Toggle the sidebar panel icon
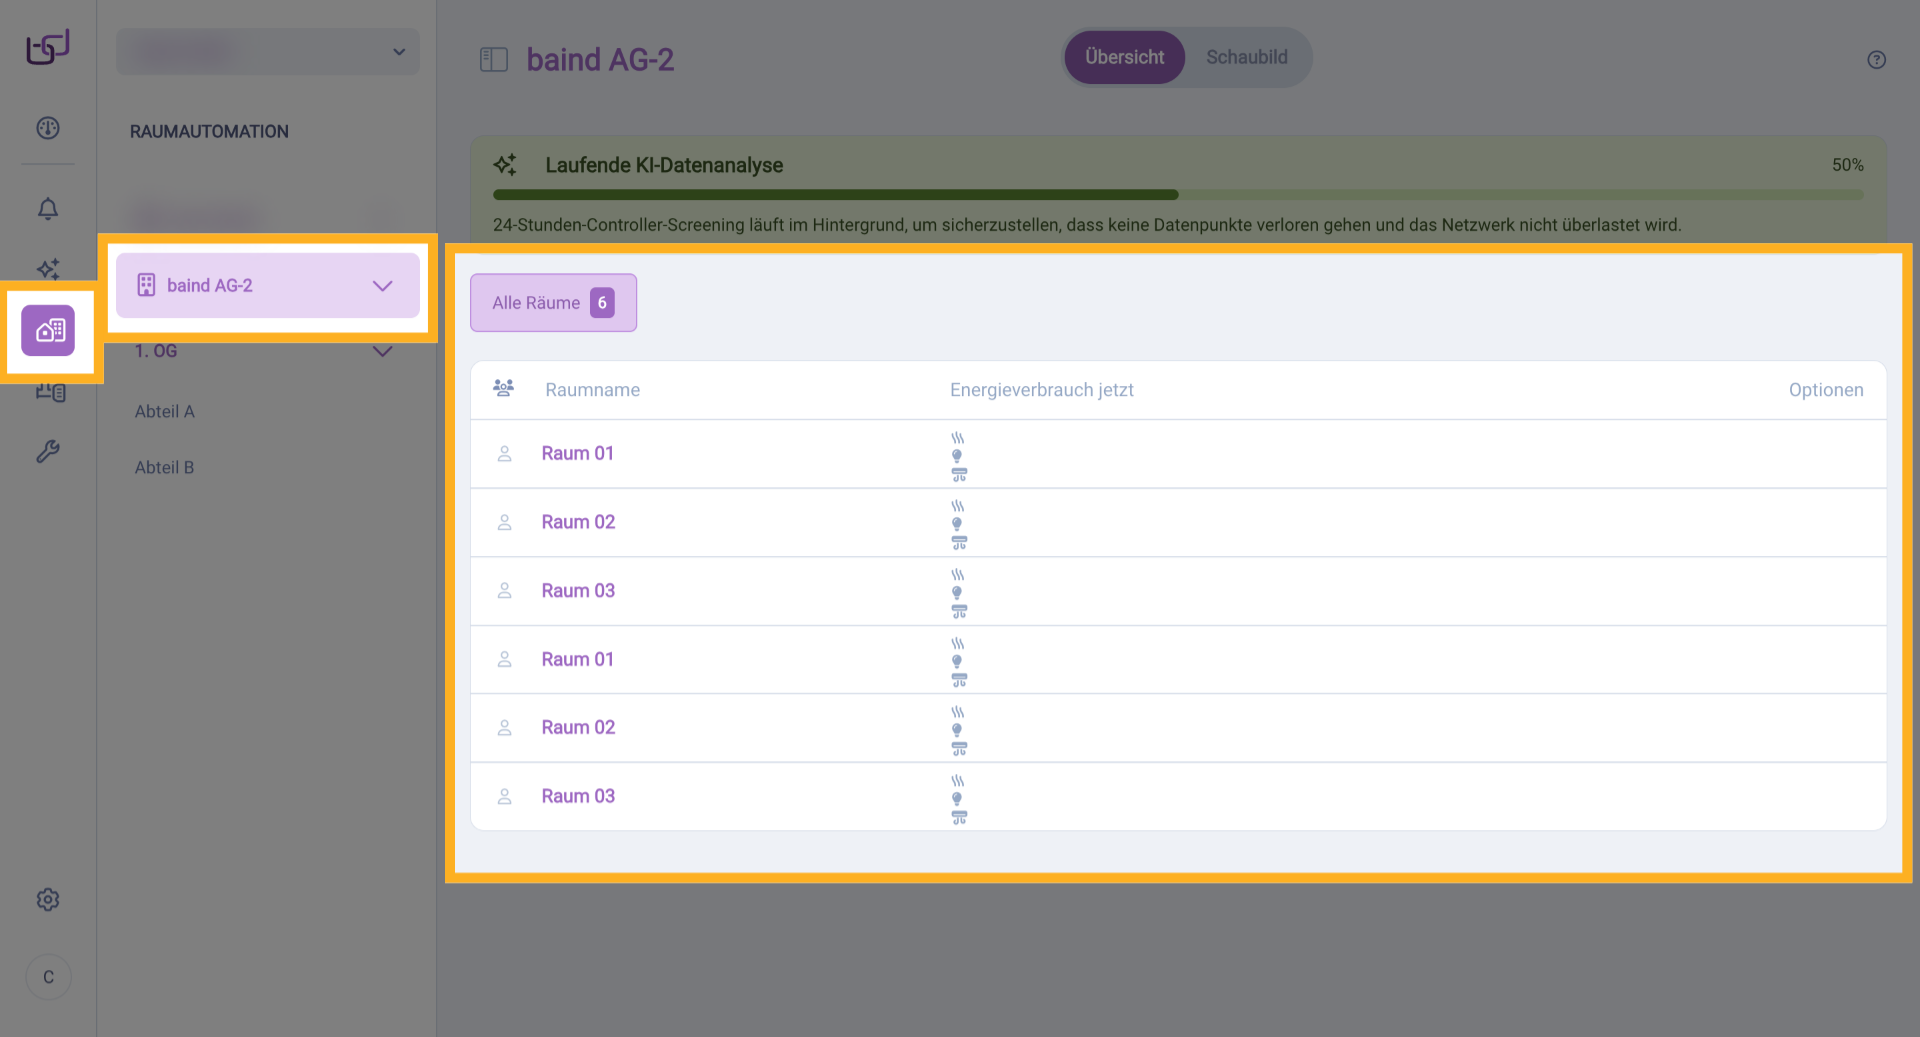1920x1037 pixels. pyautogui.click(x=494, y=60)
